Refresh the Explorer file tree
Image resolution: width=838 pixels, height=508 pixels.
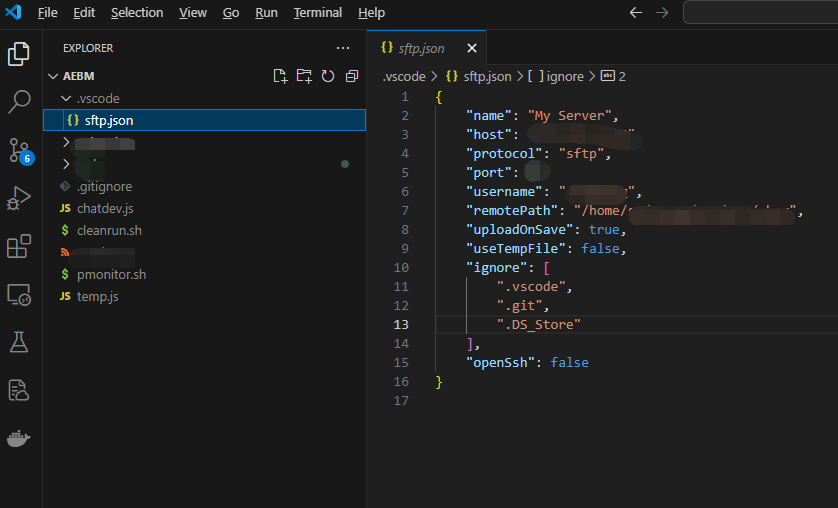(328, 76)
